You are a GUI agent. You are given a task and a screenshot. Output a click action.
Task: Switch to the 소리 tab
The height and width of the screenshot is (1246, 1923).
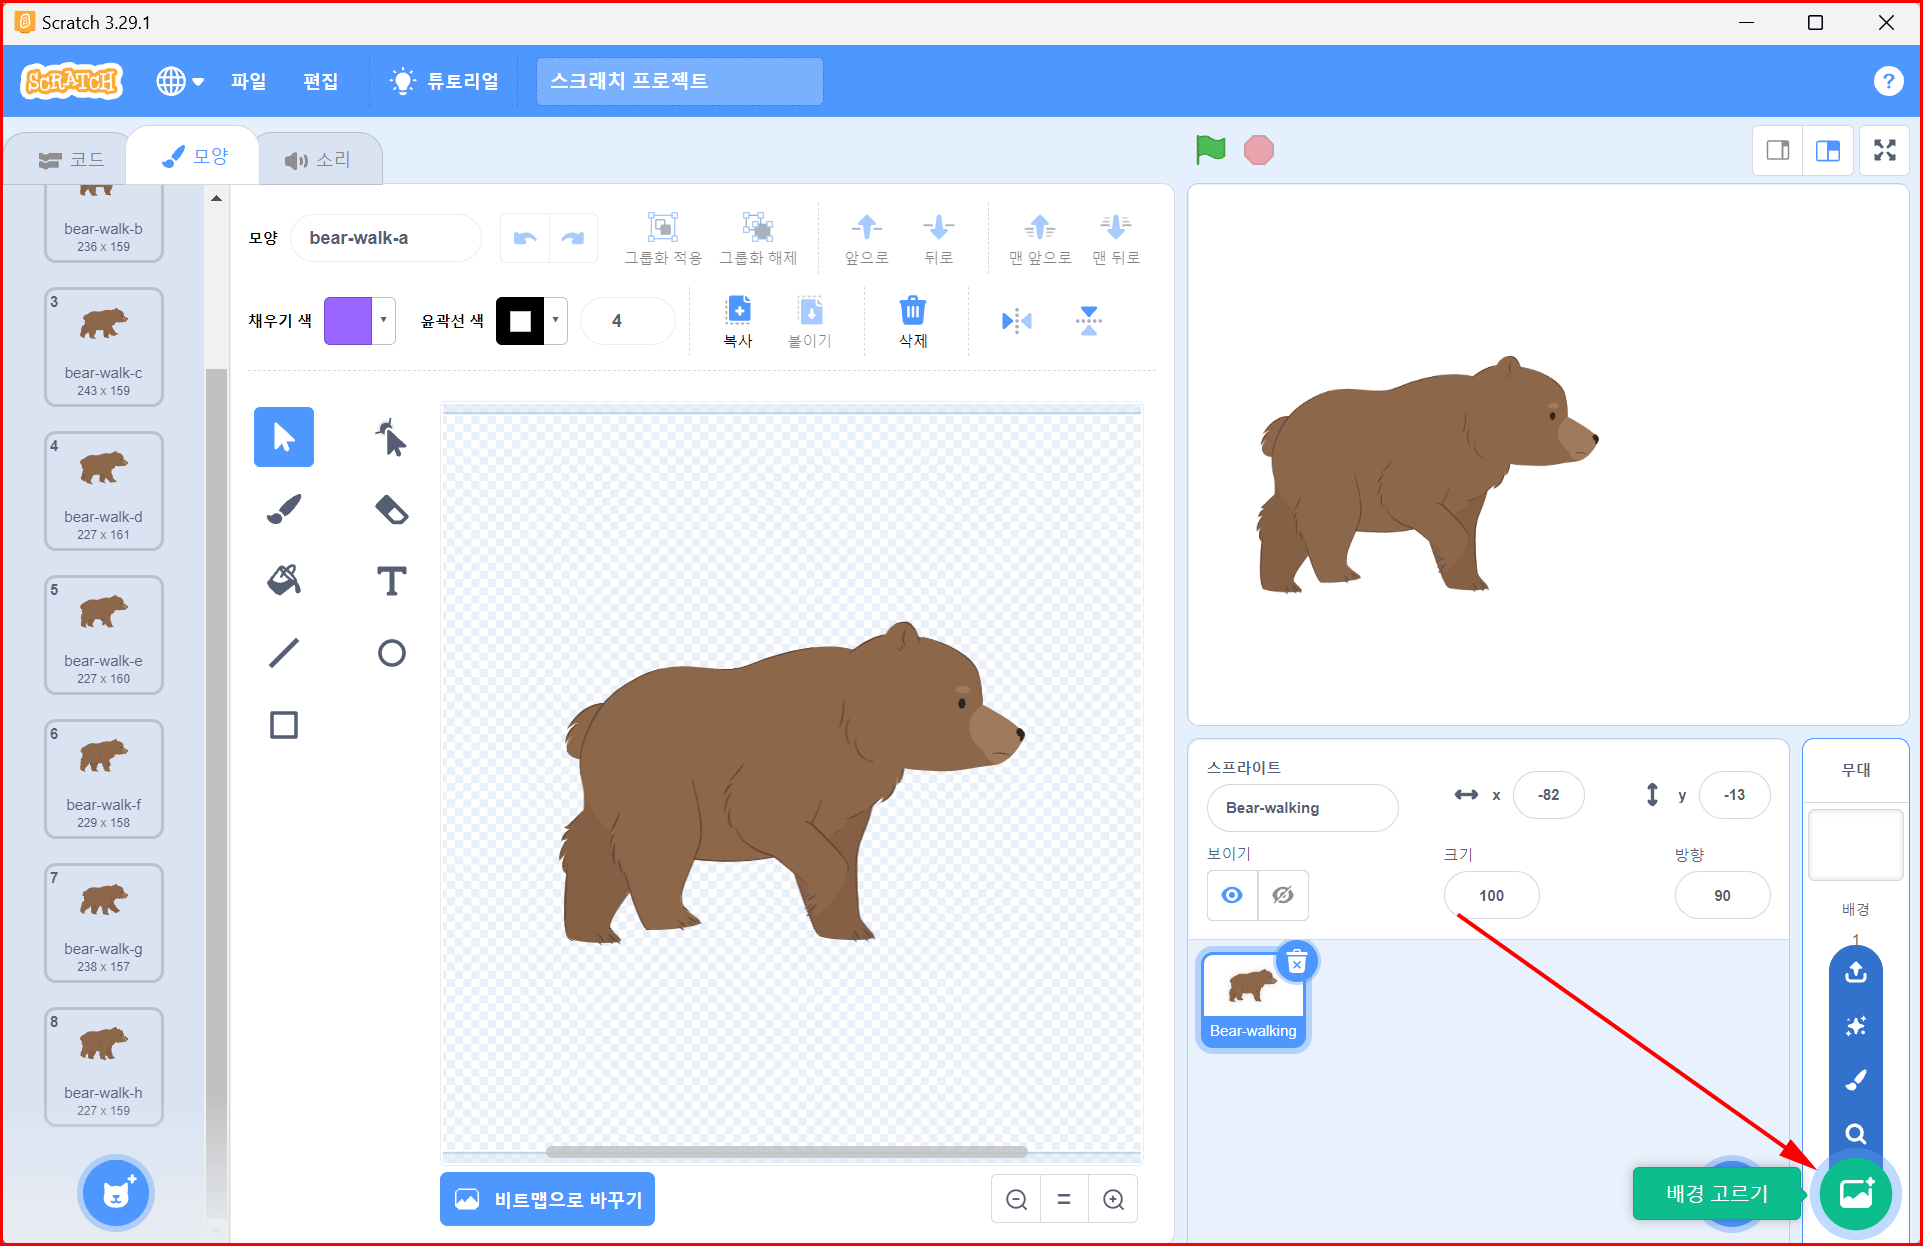click(x=318, y=160)
